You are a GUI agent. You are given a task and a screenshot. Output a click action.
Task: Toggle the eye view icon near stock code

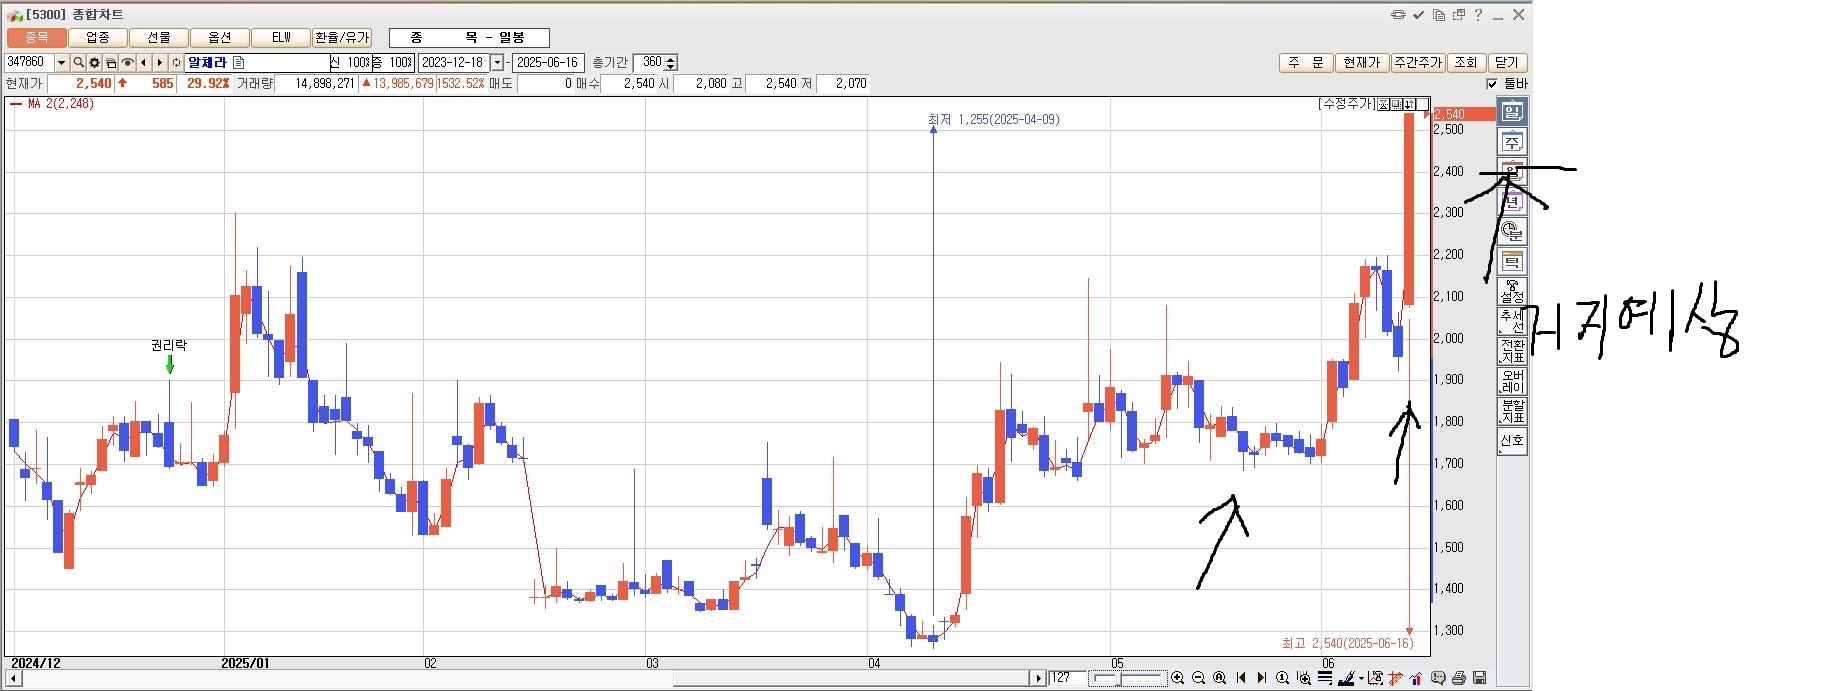click(127, 63)
